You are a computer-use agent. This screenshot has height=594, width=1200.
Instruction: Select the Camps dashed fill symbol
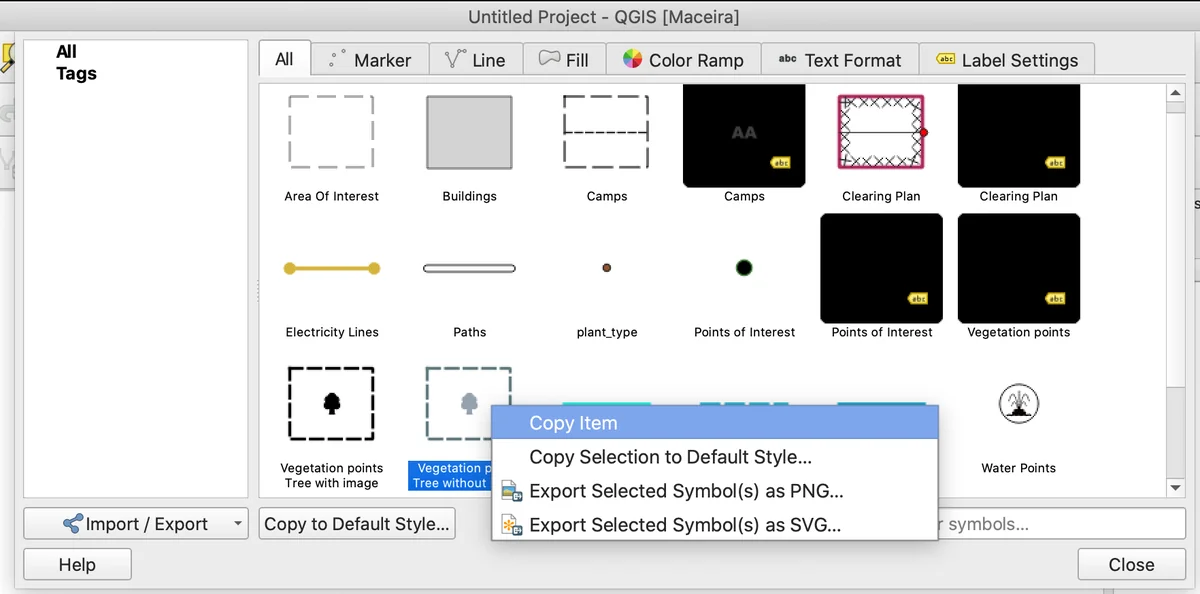coord(606,132)
